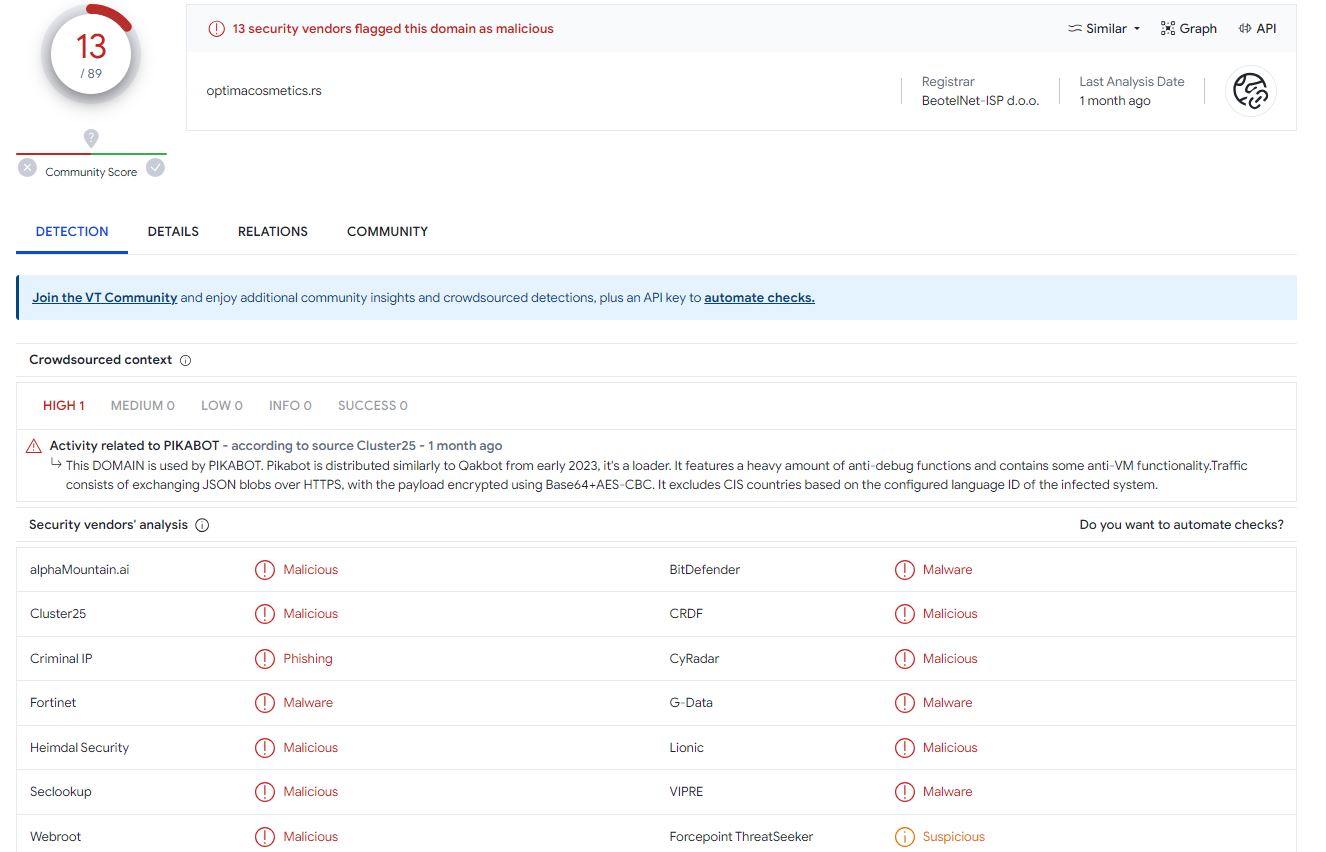Screen dimensions: 1326x852
Task: Click BitDefender malware alert icon
Action: (904, 570)
